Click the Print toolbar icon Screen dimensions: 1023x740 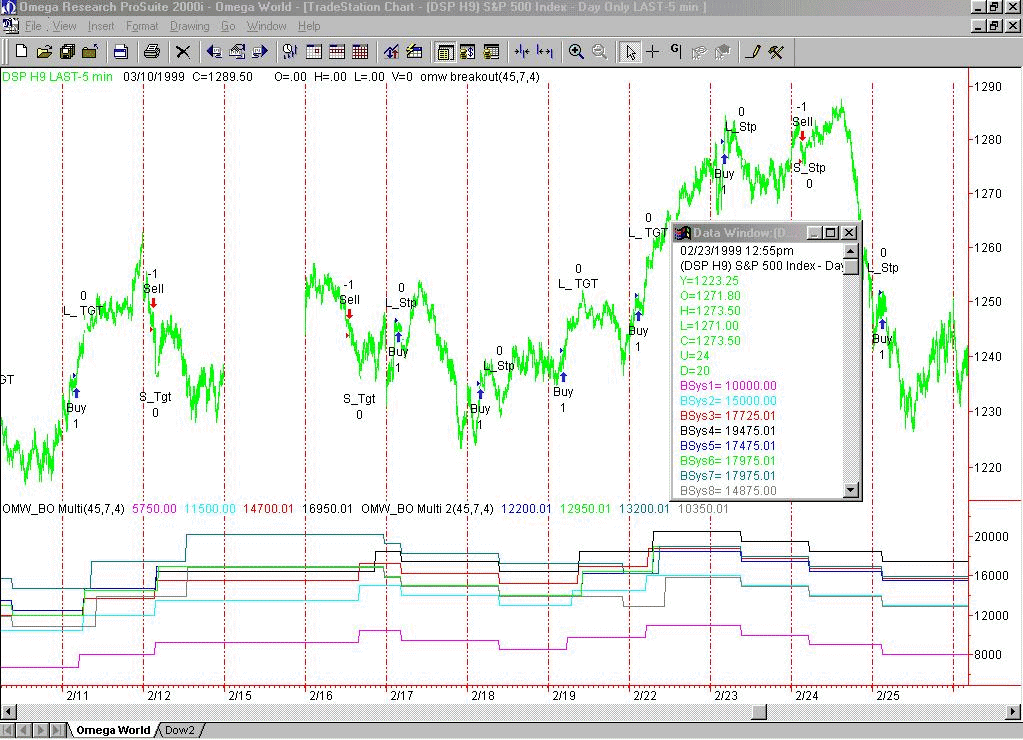152,52
